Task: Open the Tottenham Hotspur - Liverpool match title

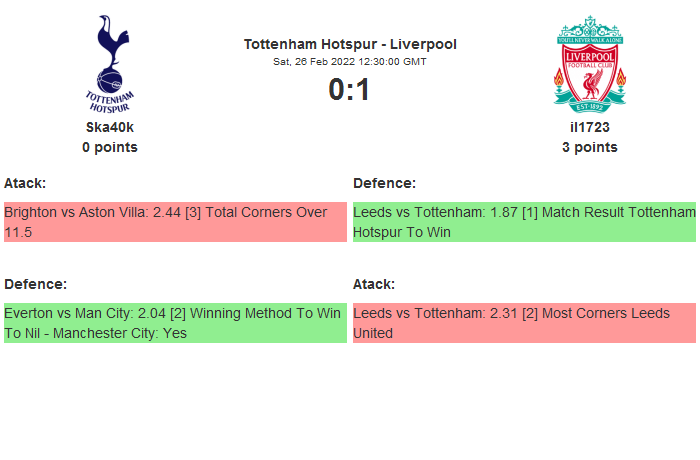Action: point(350,44)
